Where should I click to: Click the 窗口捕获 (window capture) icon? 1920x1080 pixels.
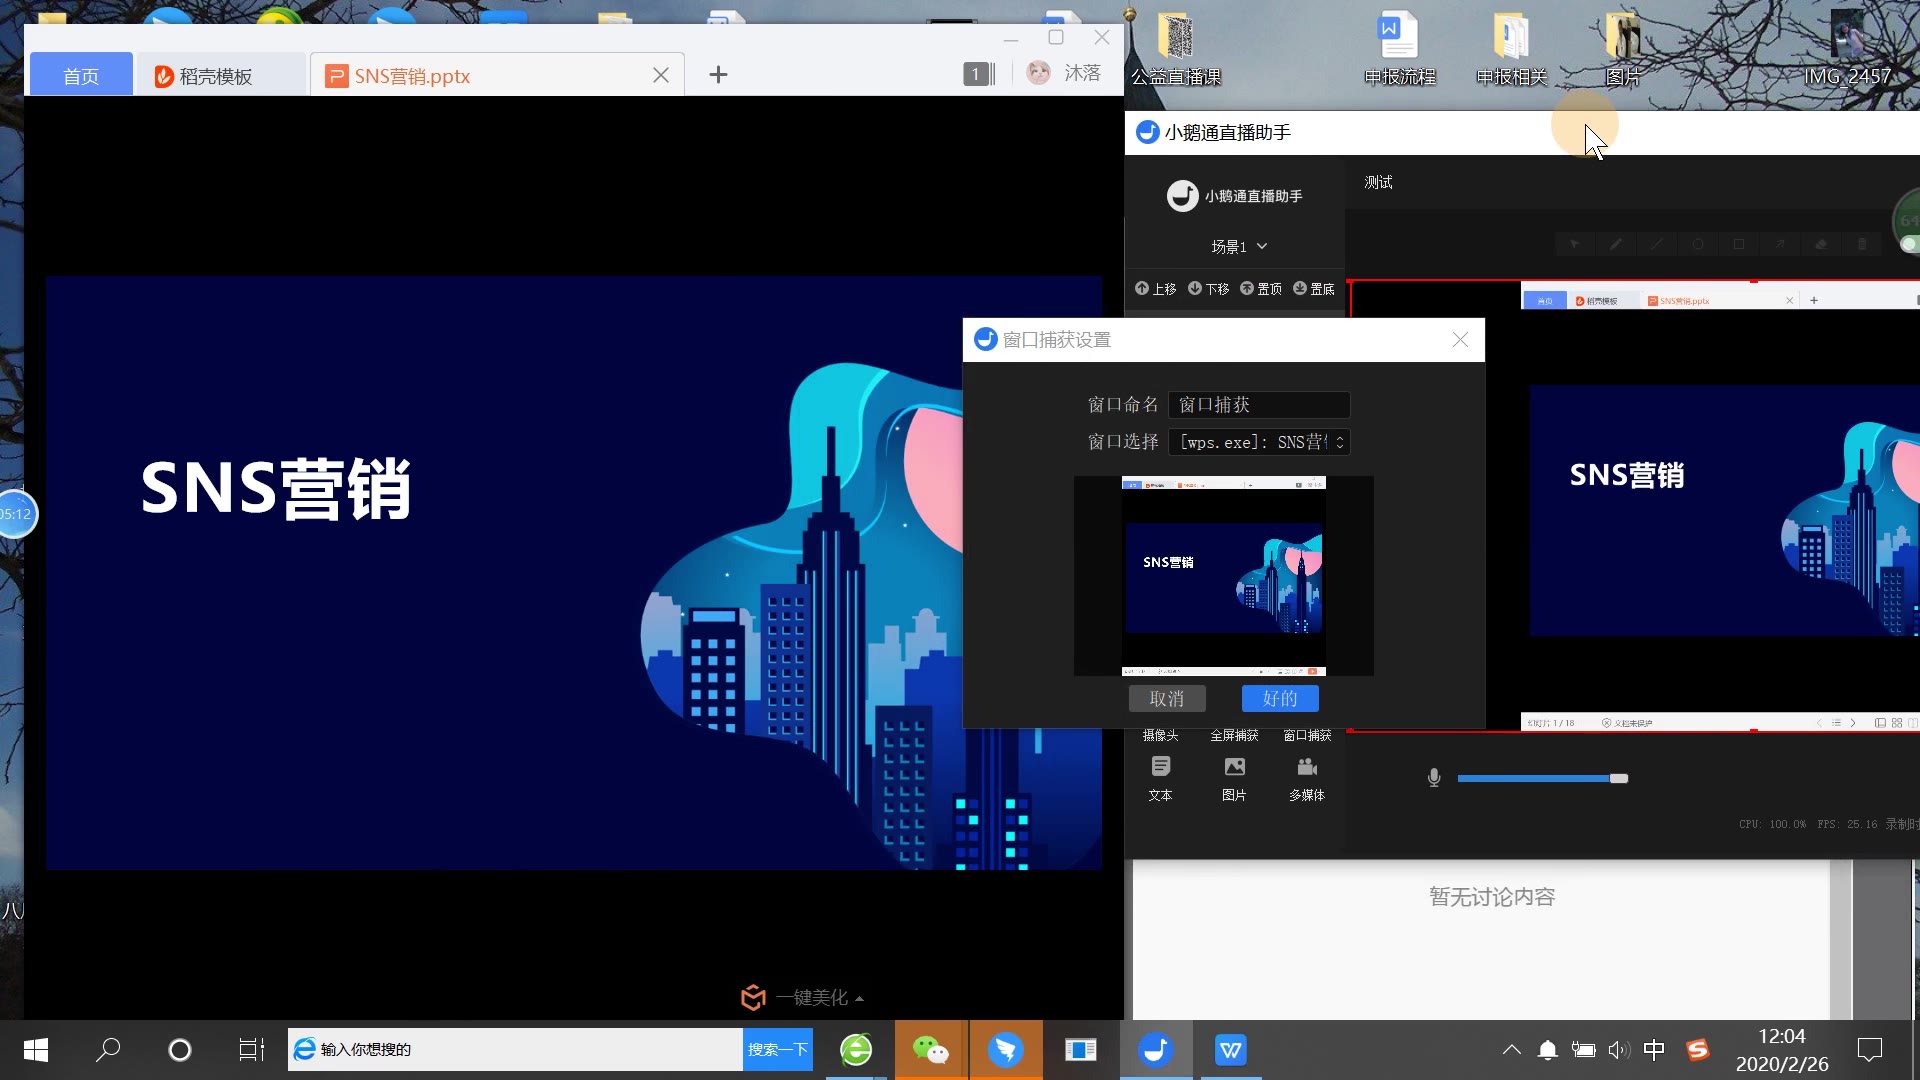(1305, 735)
